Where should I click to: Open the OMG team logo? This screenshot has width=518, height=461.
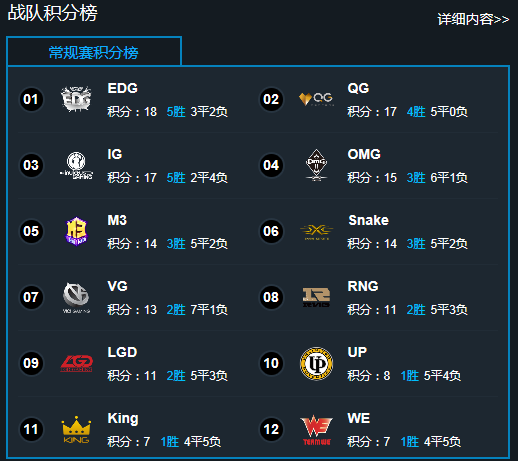[x=316, y=165]
